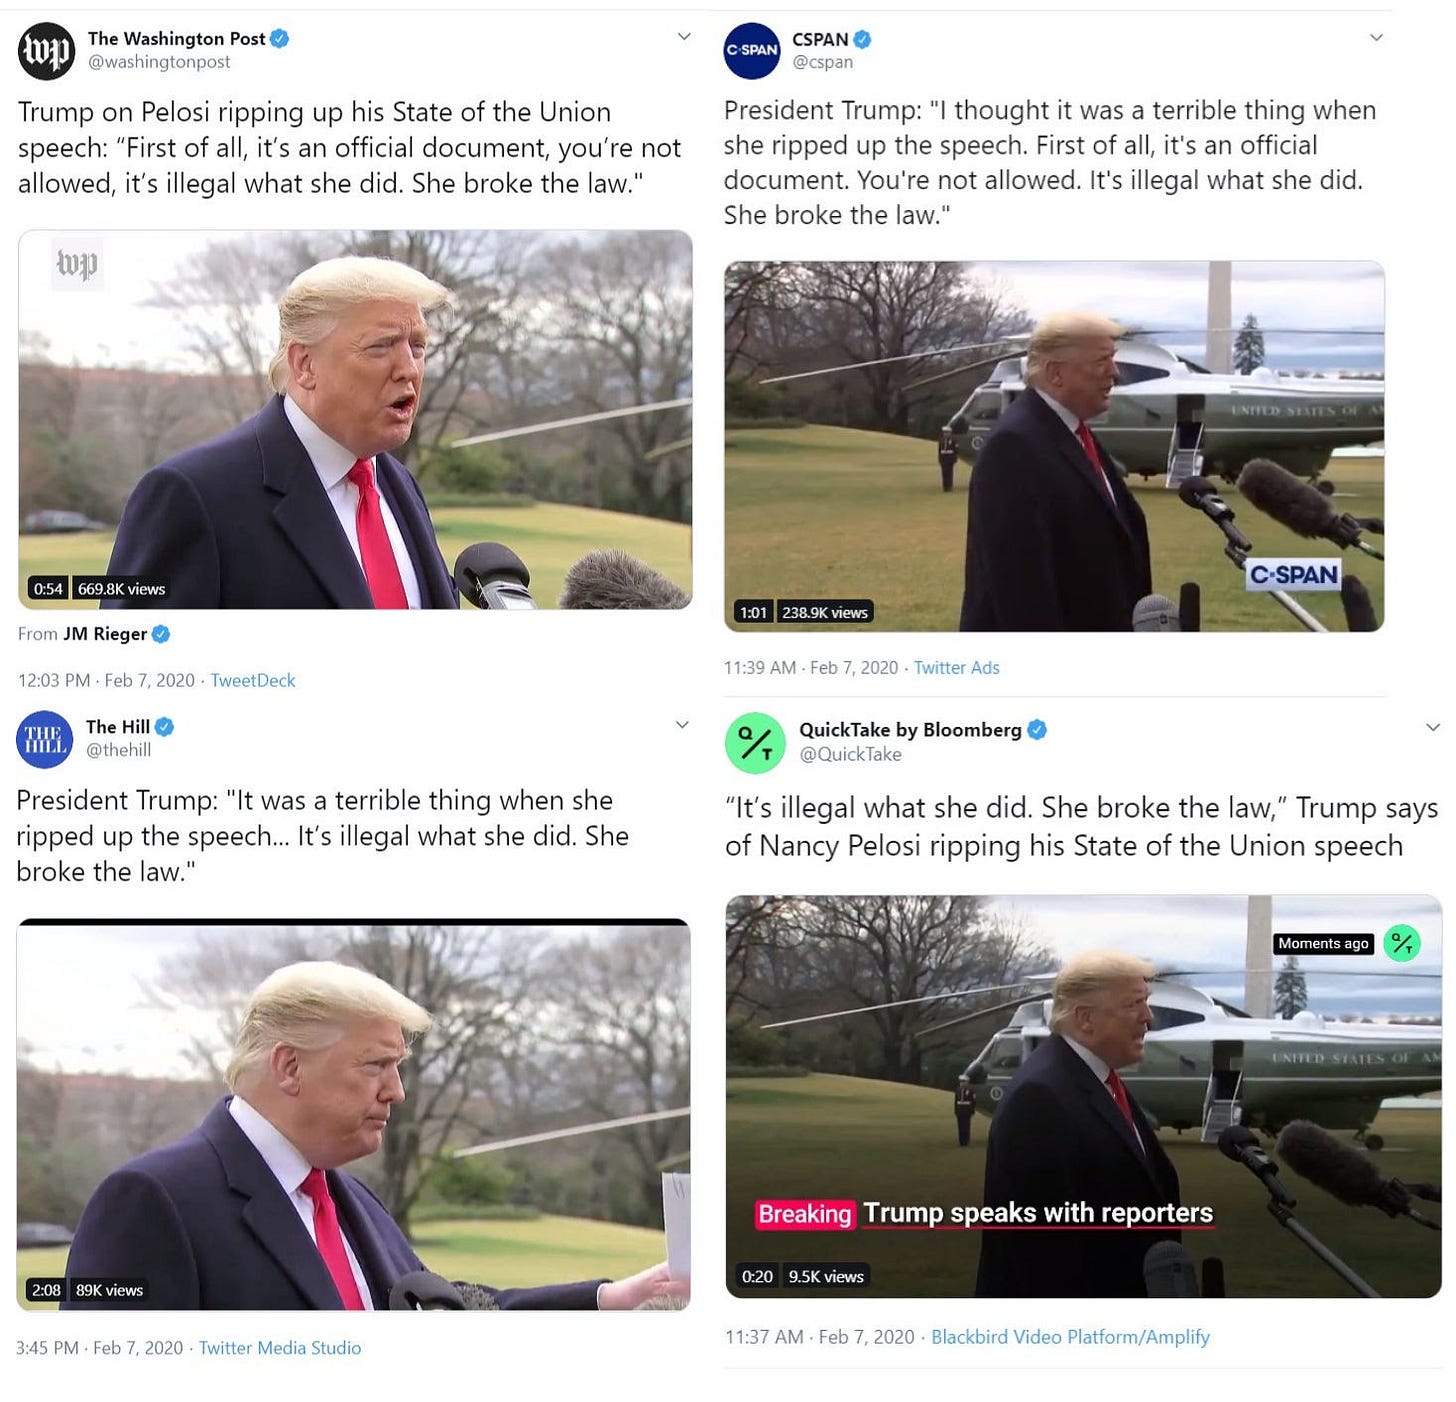Open The Hill tweet options chevron
This screenshot has height=1402, width=1456.
coord(682,725)
